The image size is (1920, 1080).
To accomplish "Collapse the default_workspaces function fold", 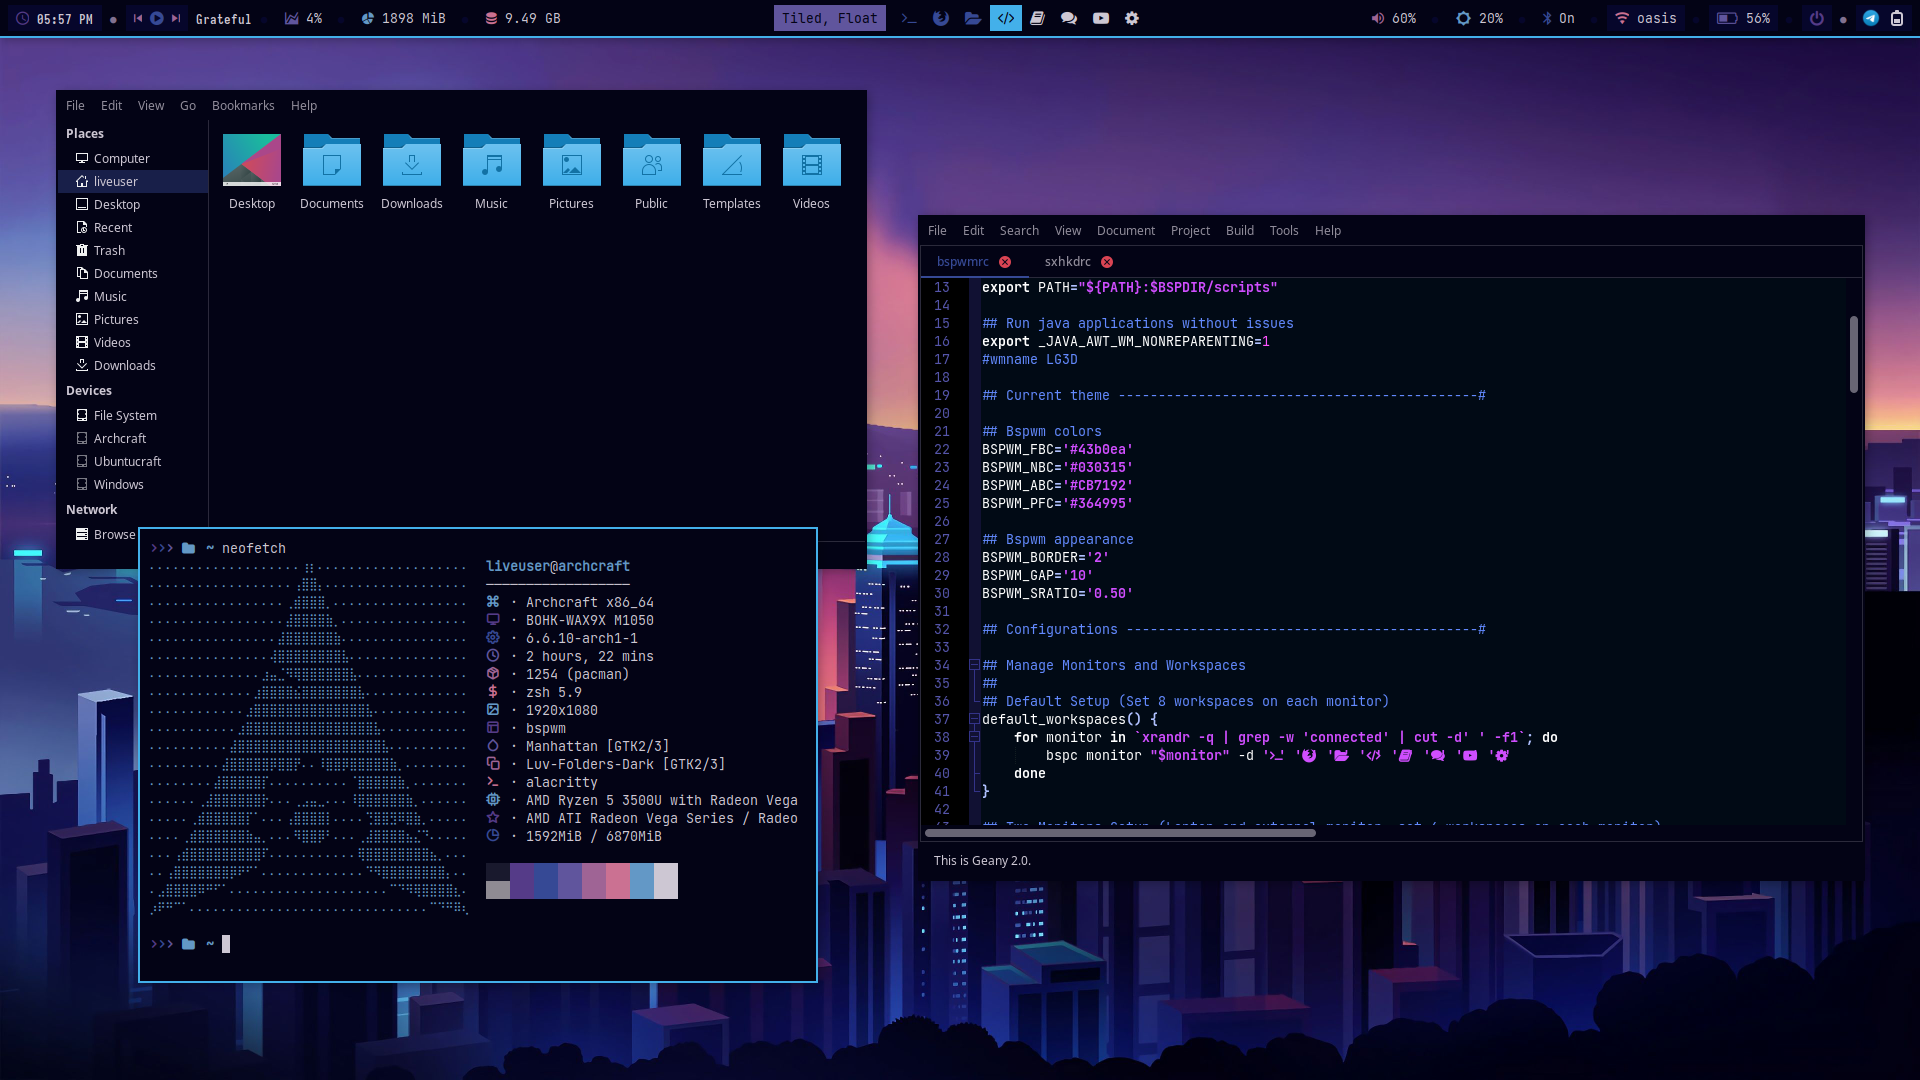I will point(974,719).
